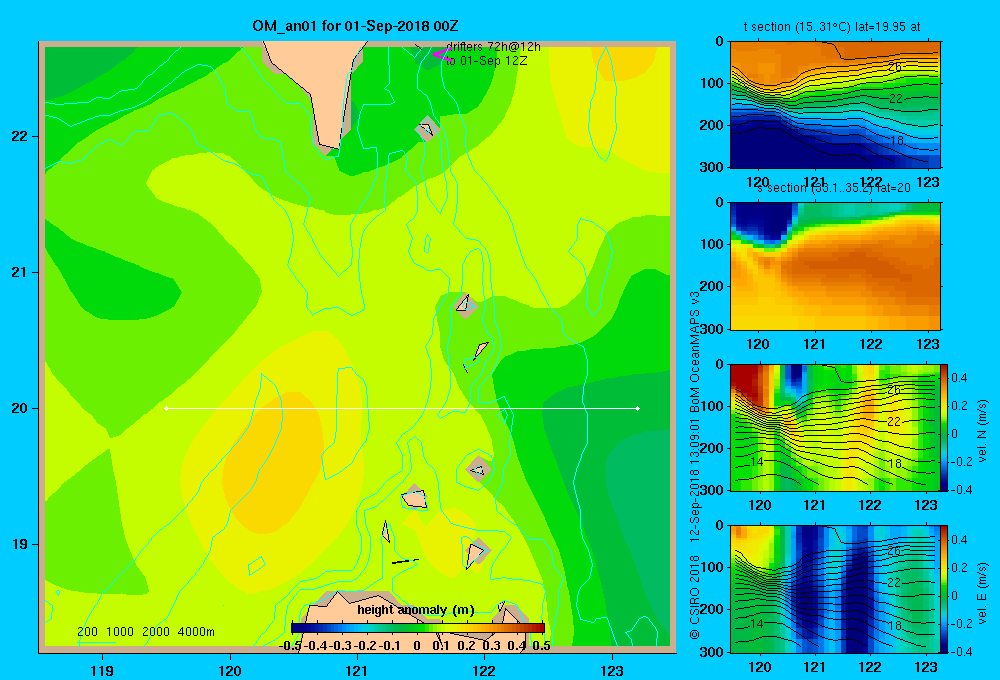The image size is (1000, 680).
Task: Click the '-0.4' tick on vel. E scale
Action: [961, 651]
